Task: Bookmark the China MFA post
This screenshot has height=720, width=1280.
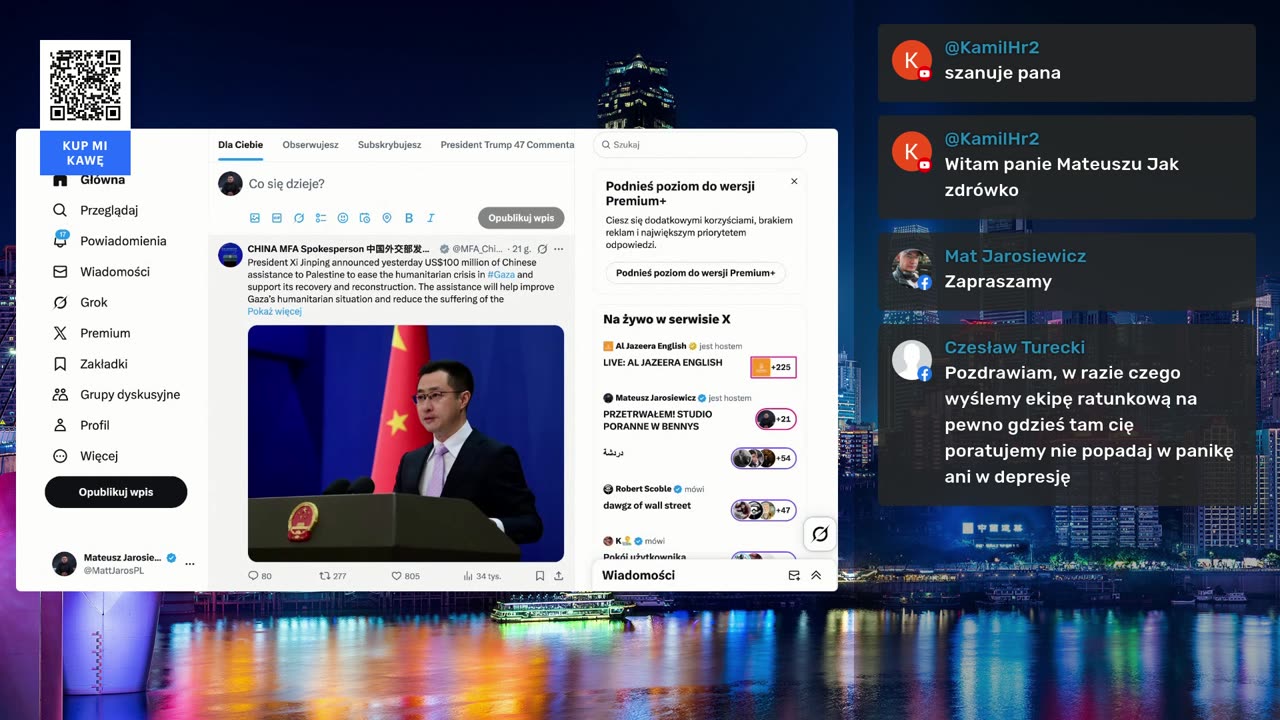Action: [540, 576]
